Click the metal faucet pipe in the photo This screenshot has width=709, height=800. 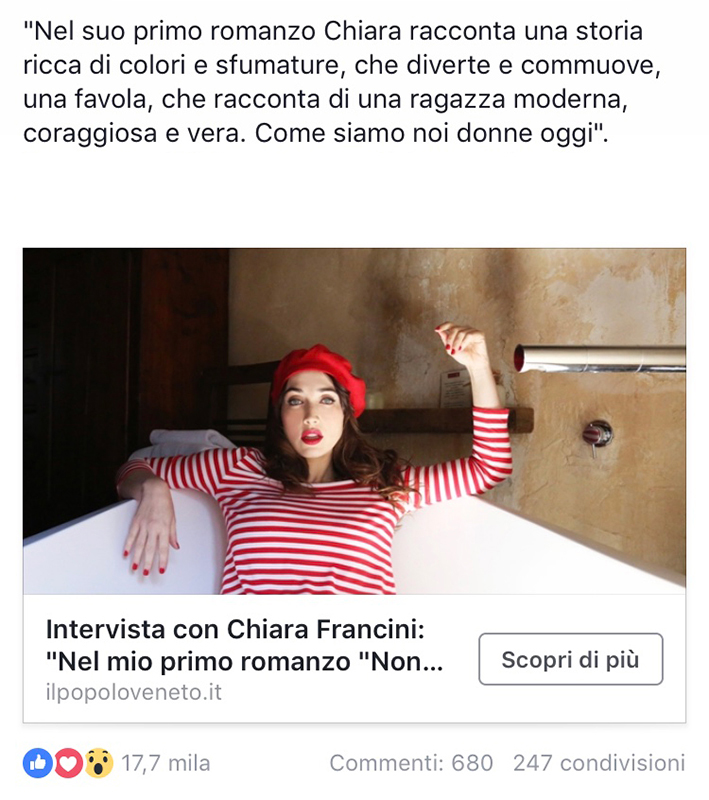pos(599,358)
